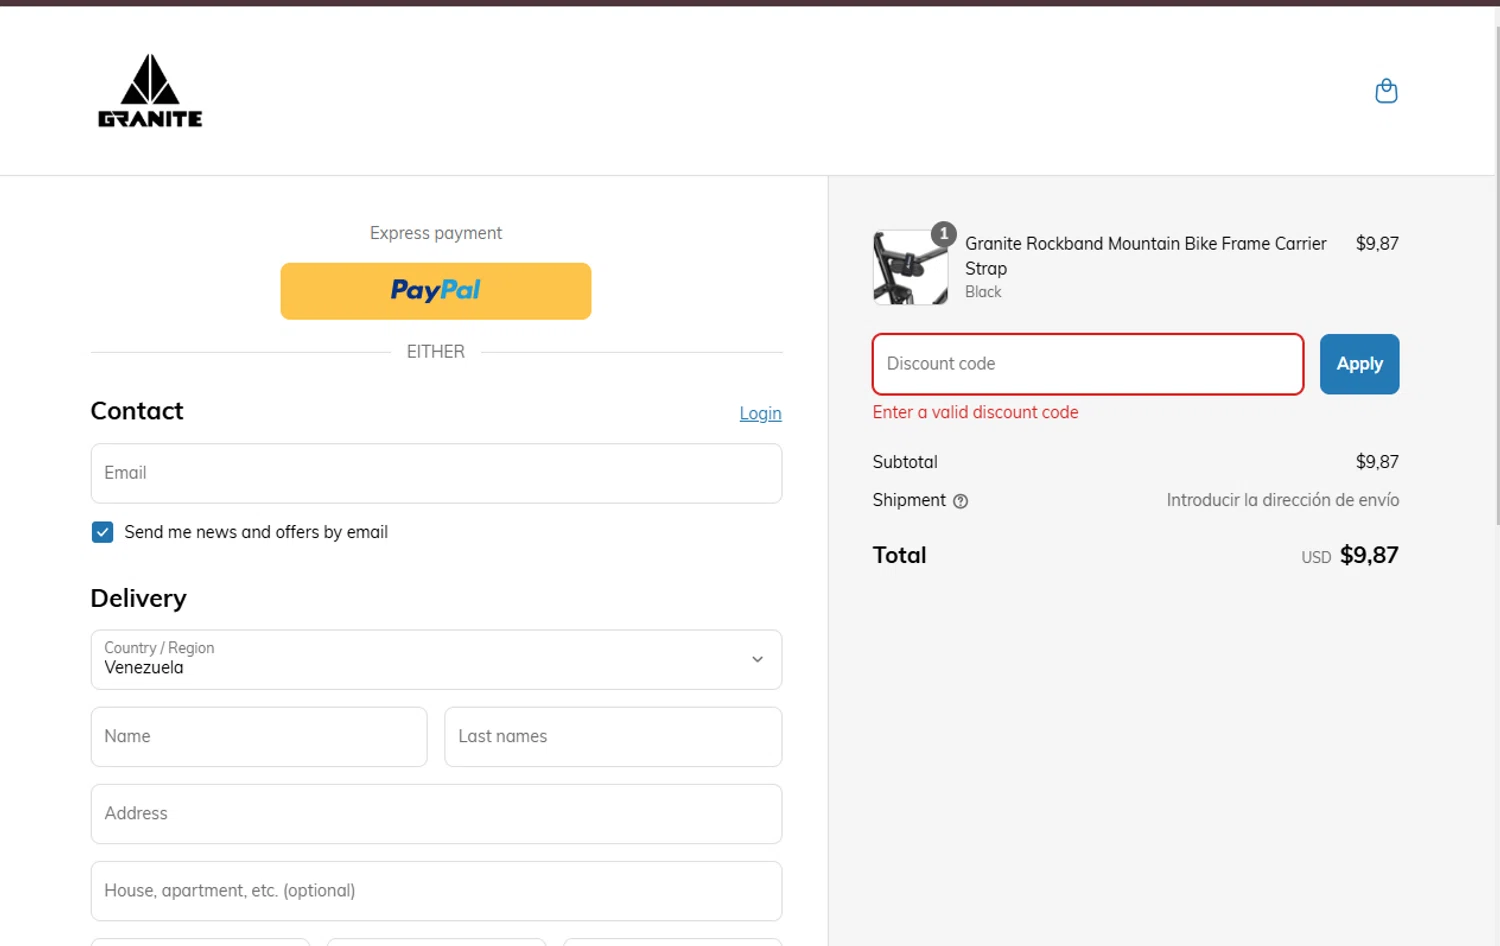Viewport: 1500px width, 946px height.
Task: Click the Granite logo
Action: click(x=150, y=91)
